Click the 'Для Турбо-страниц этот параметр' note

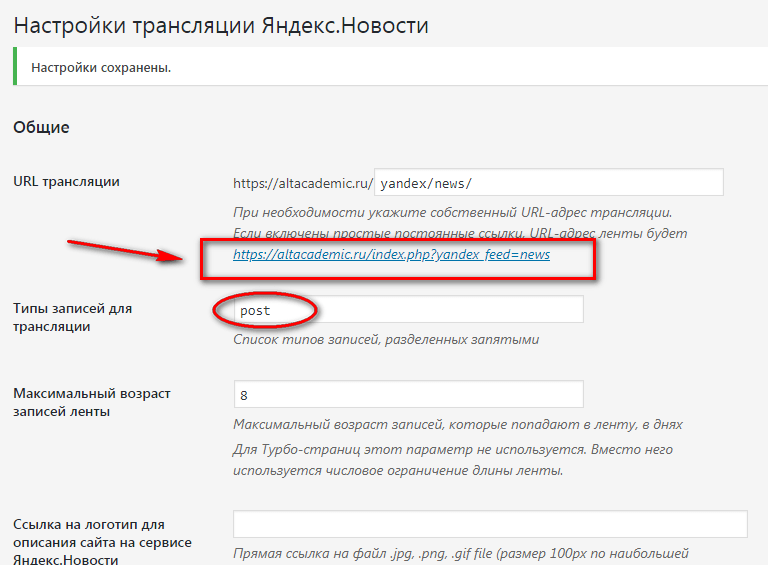453,460
